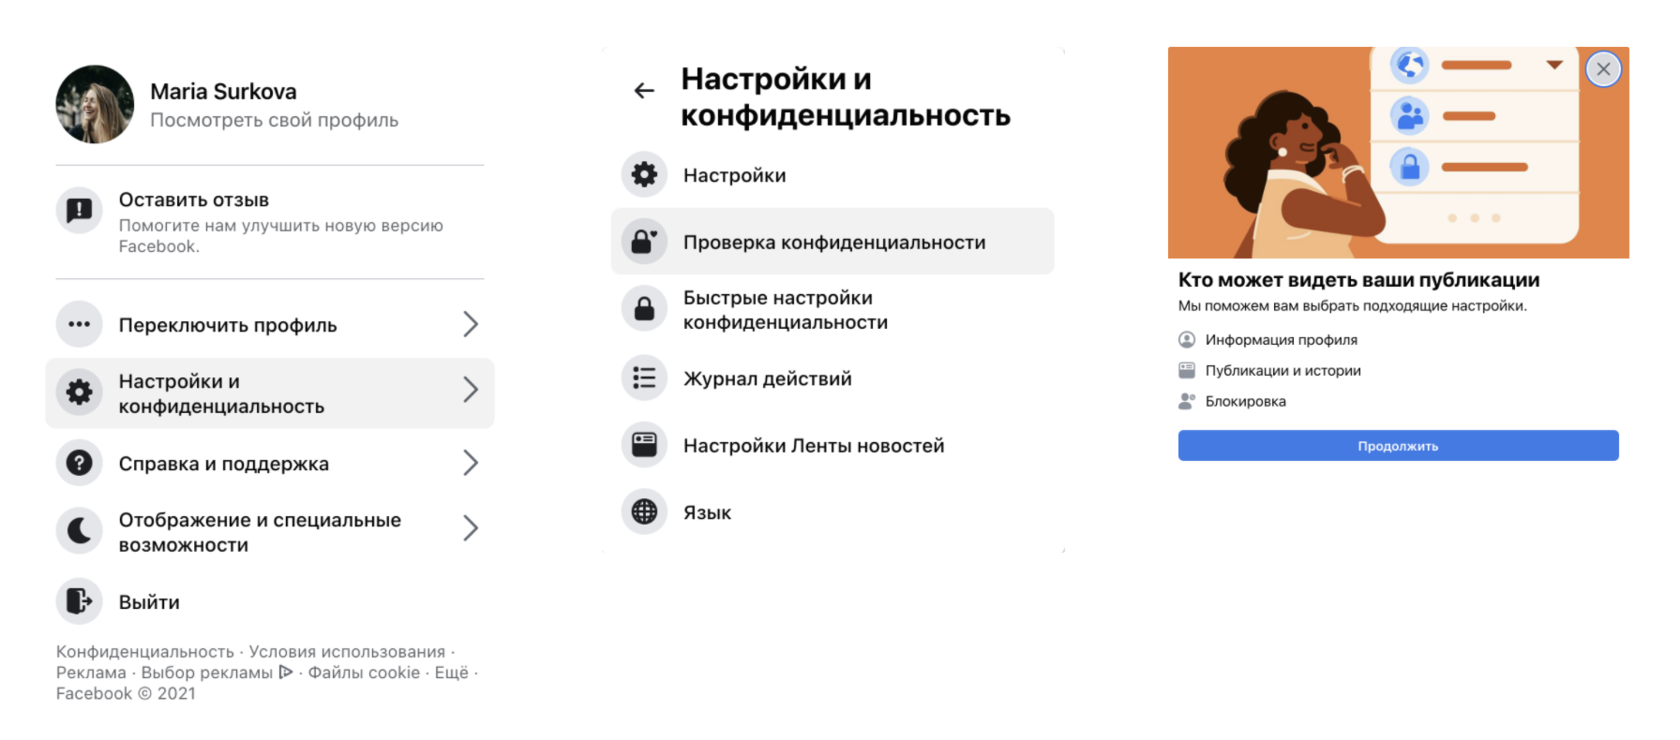Open 'Реклама' footer link
Screen dimensions: 1680x740
91,673
